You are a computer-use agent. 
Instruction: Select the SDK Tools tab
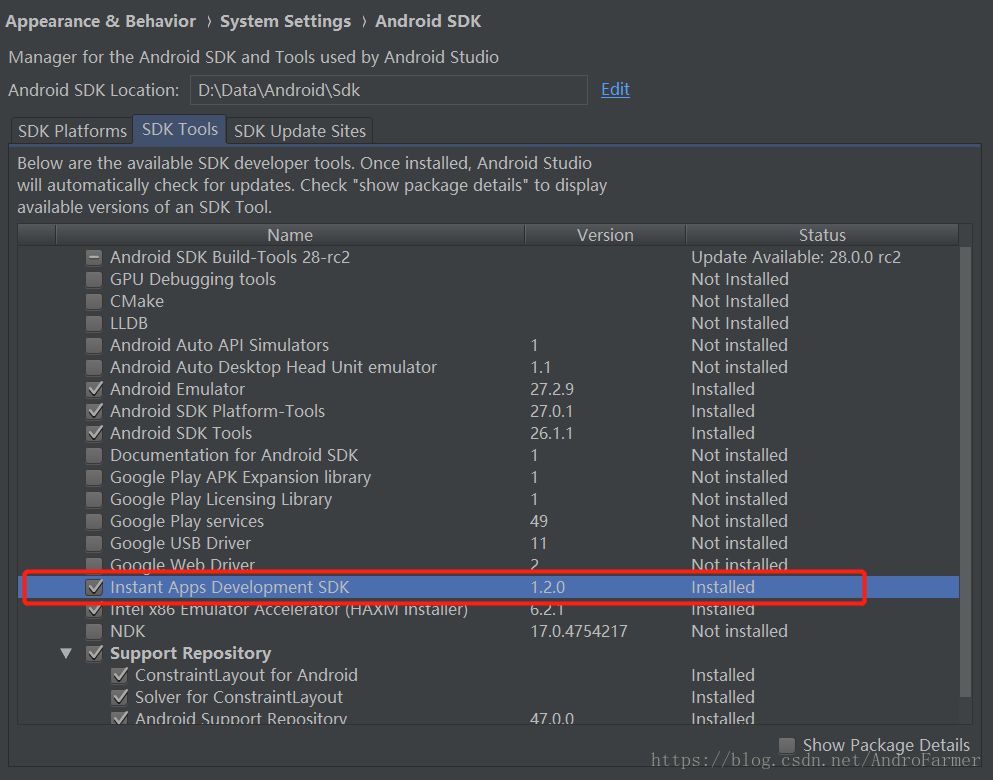[180, 129]
